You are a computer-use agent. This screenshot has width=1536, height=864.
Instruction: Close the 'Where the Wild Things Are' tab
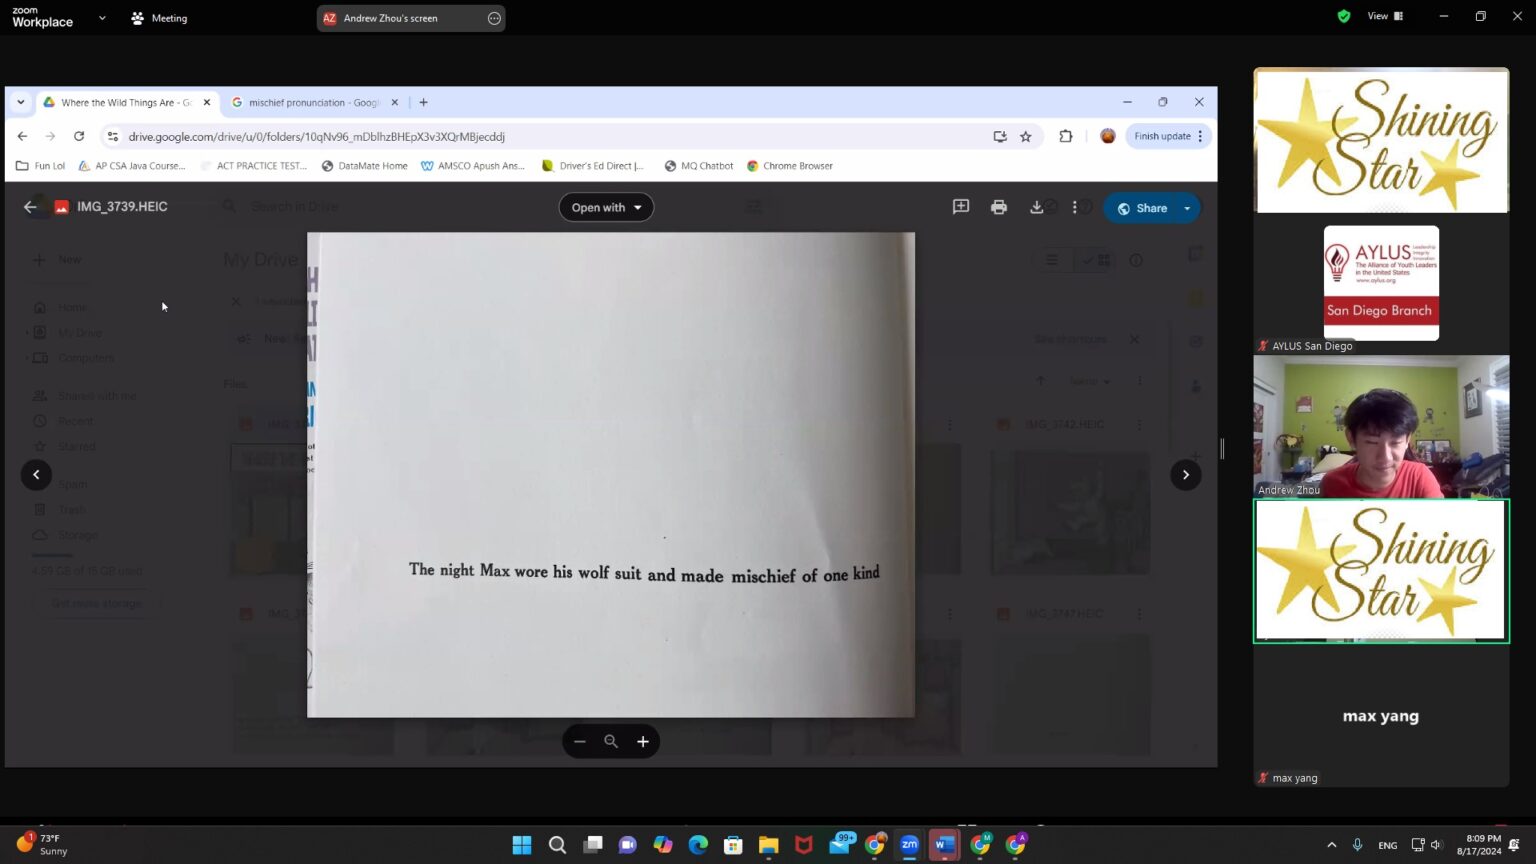pyautogui.click(x=207, y=102)
